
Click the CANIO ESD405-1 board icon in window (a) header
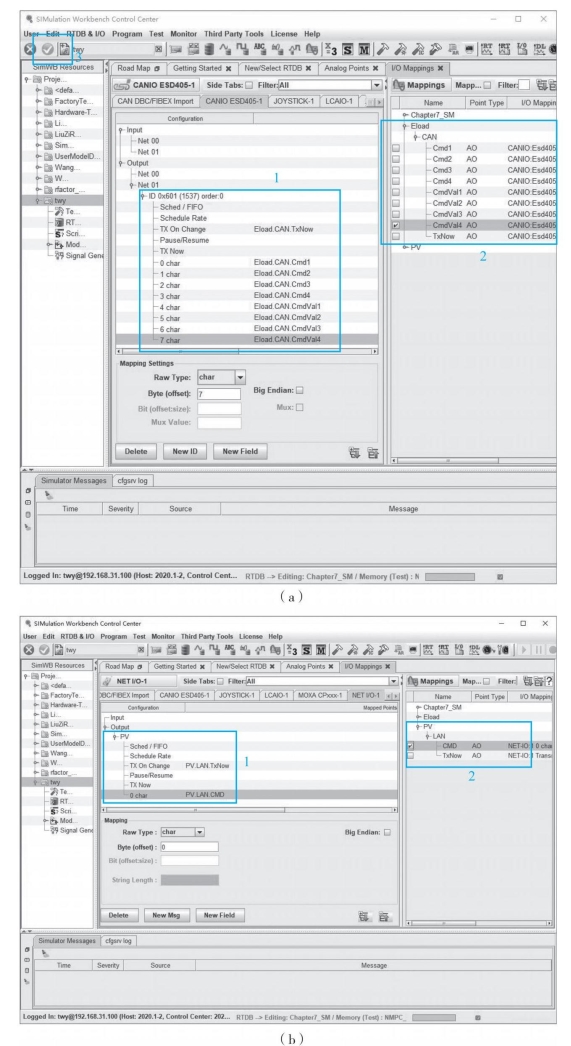pos(121,85)
